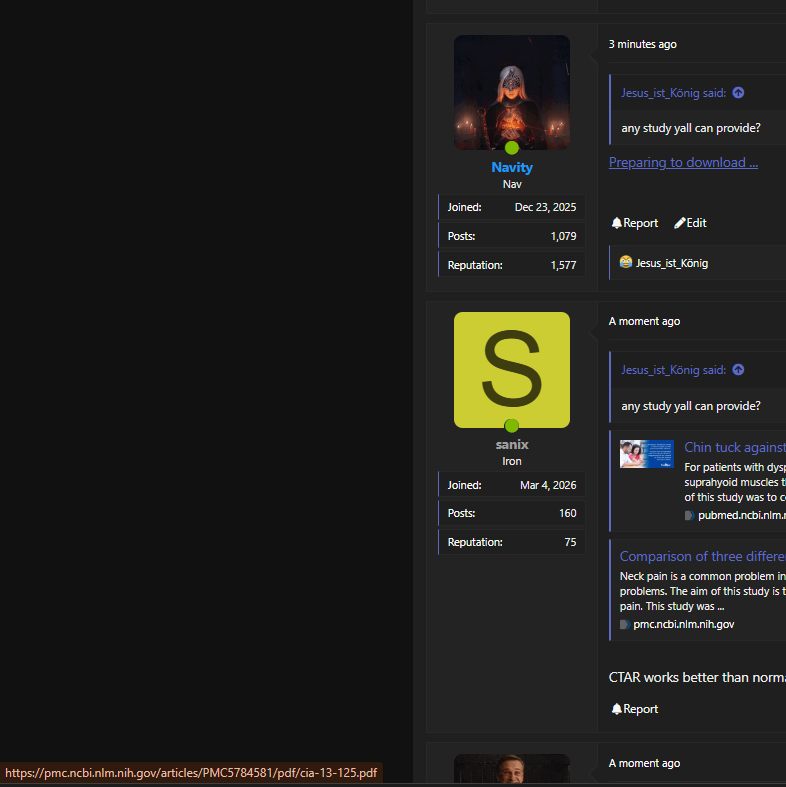The image size is (786, 787).
Task: Open the 'Chin tuck against' article link
Action: coord(735,447)
